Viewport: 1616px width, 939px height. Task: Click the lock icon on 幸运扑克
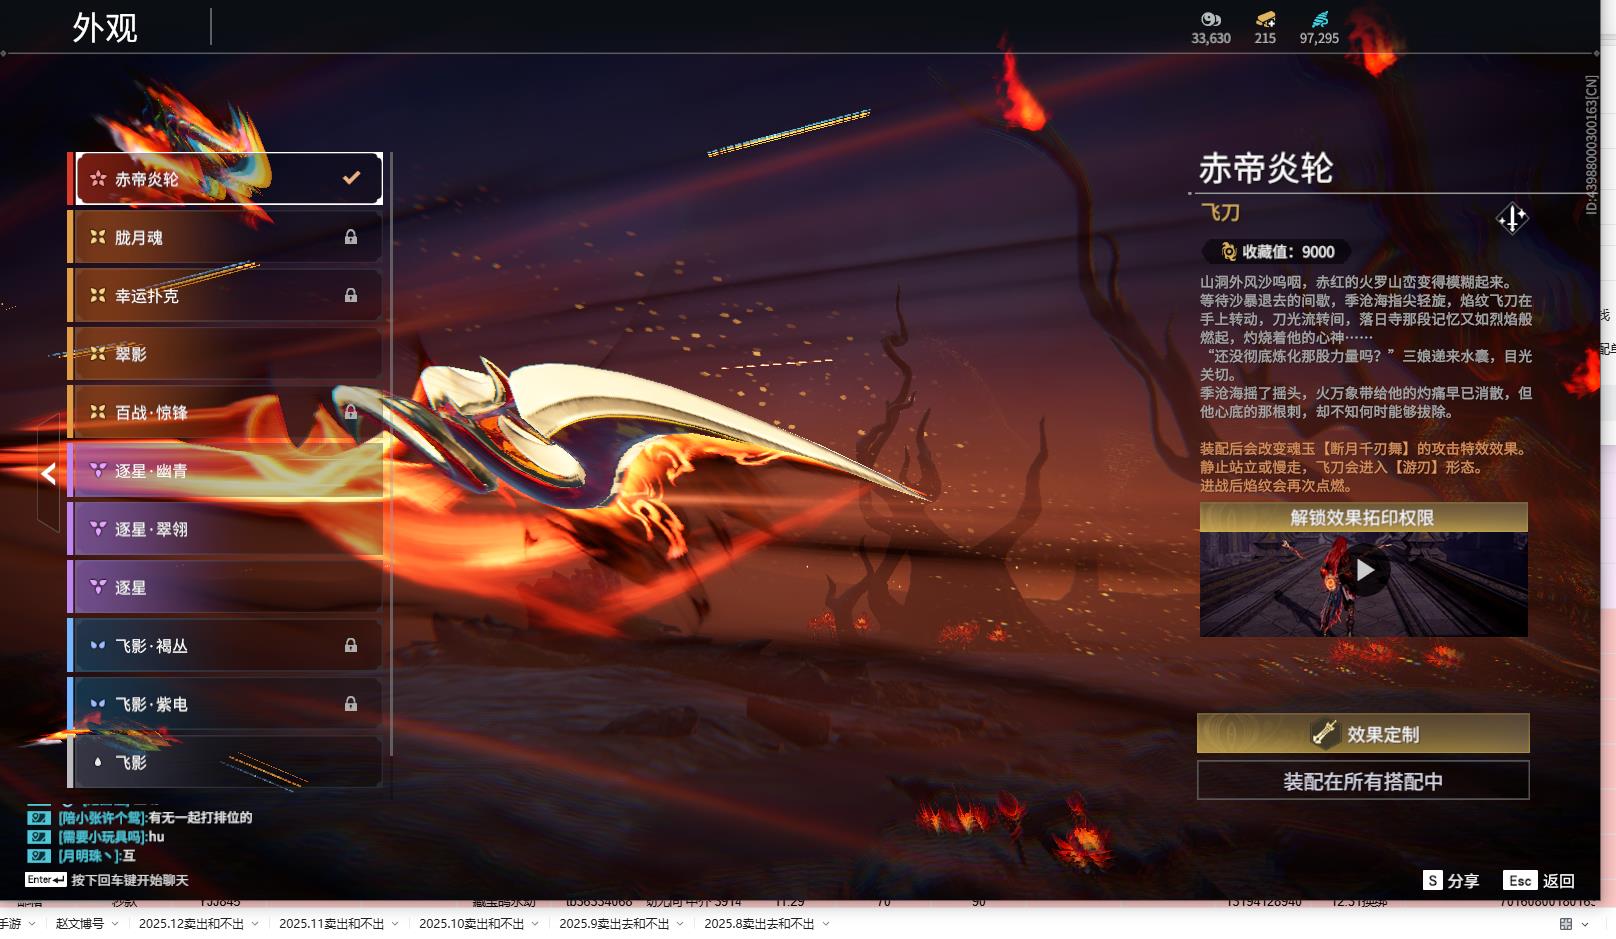point(351,295)
